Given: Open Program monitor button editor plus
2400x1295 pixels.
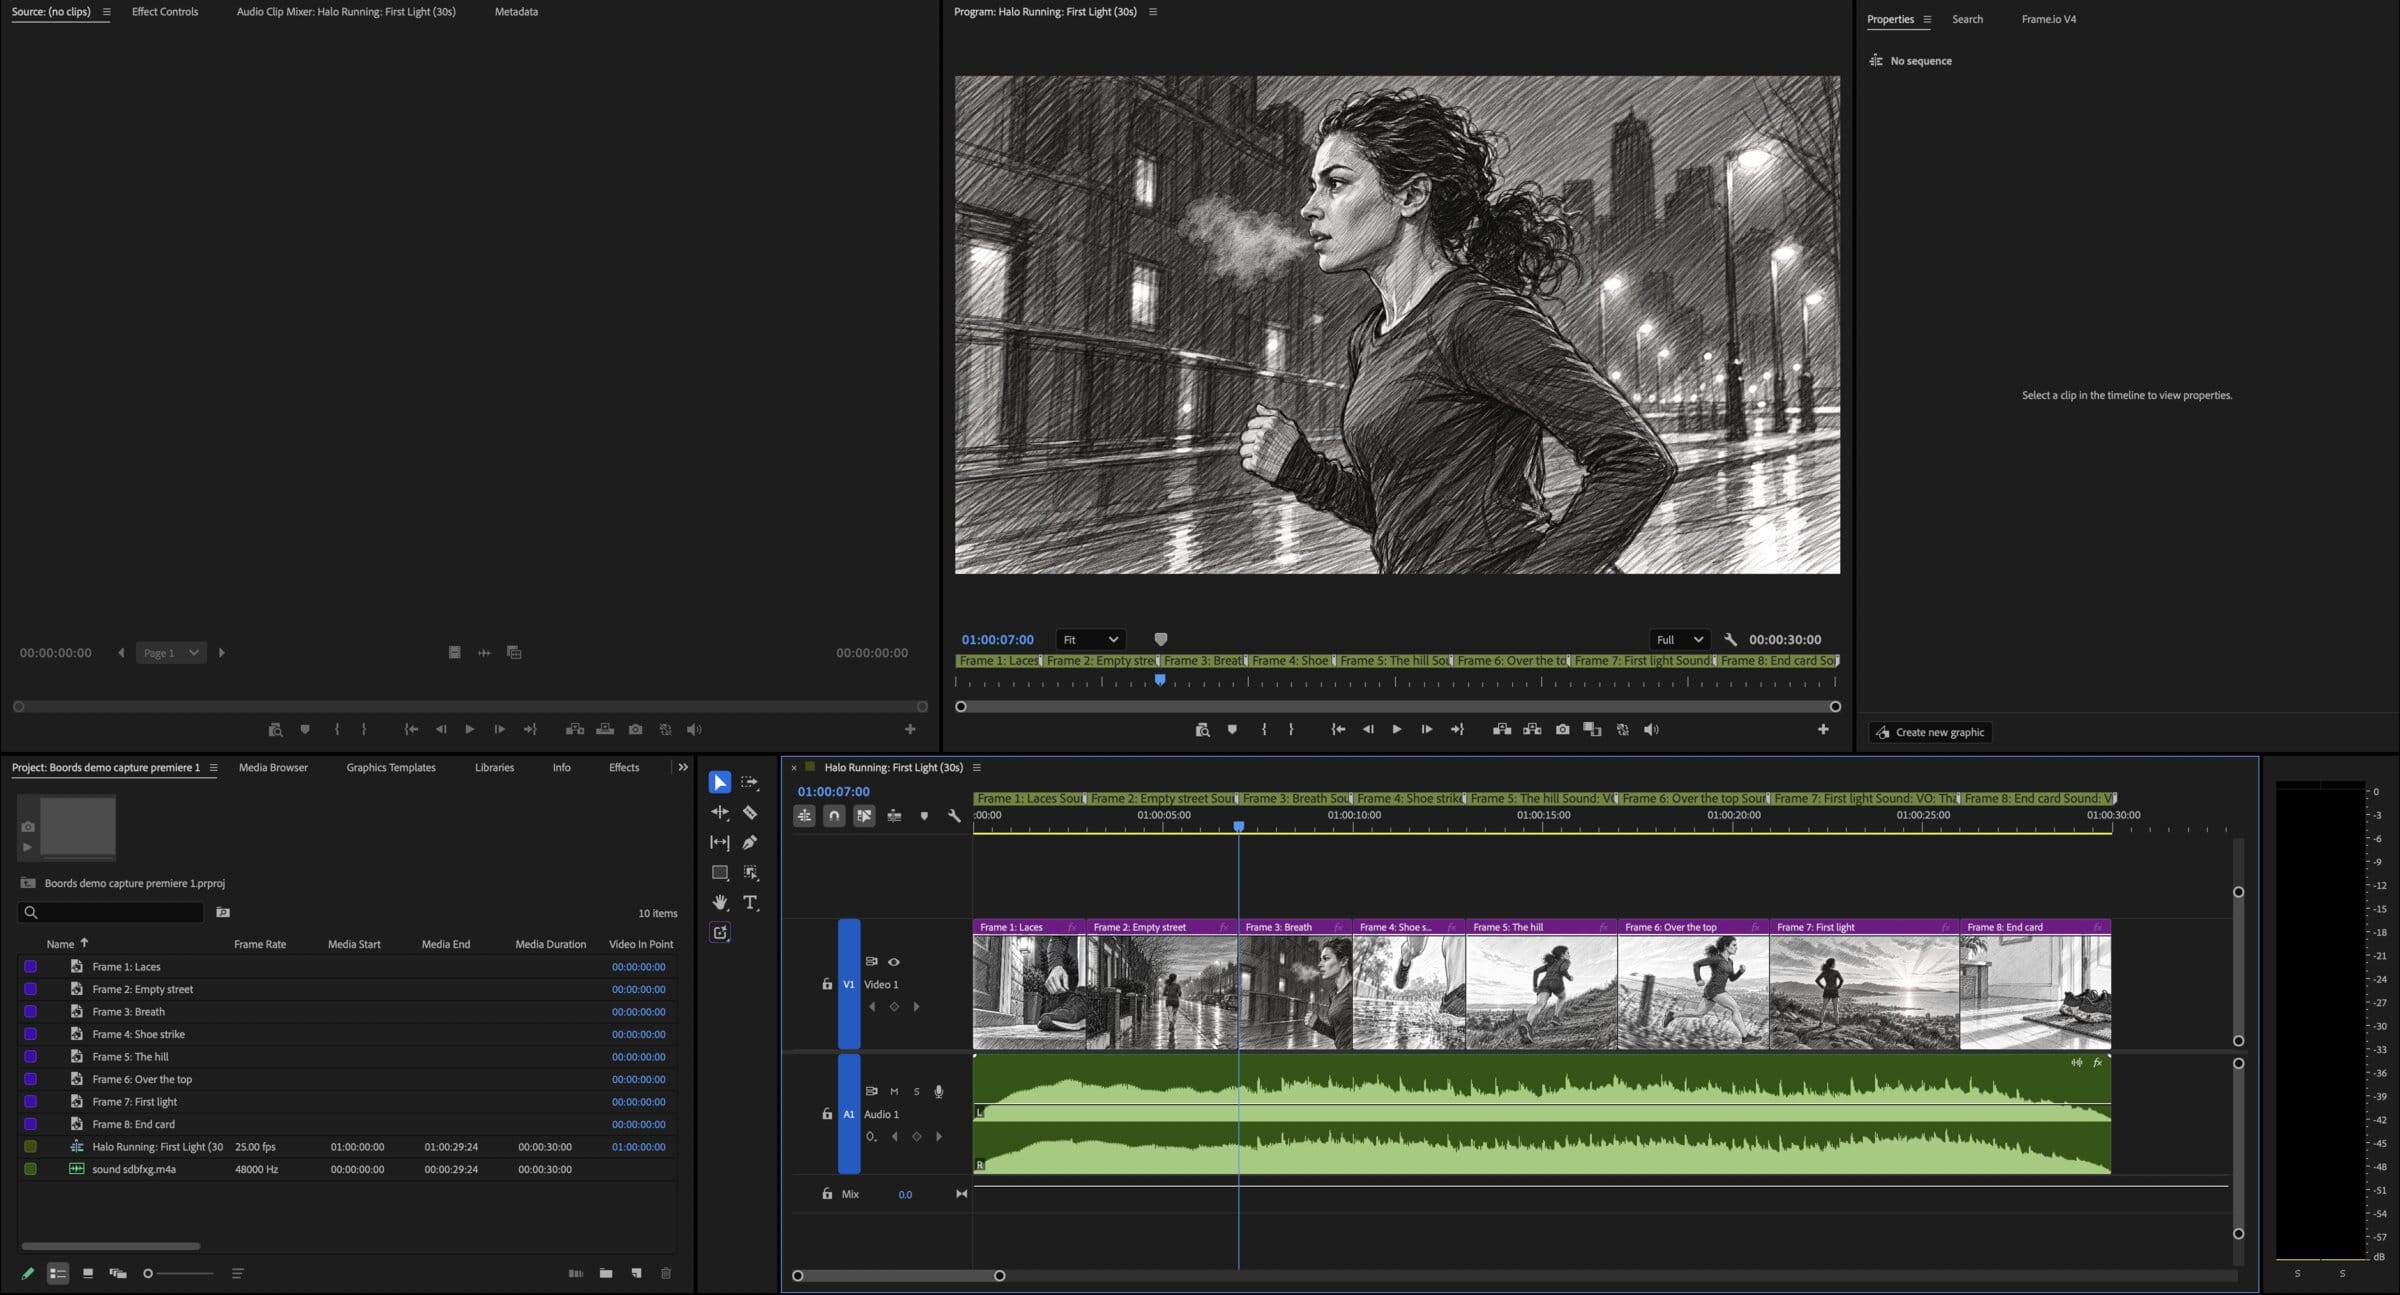Looking at the screenshot, I should tap(1823, 729).
